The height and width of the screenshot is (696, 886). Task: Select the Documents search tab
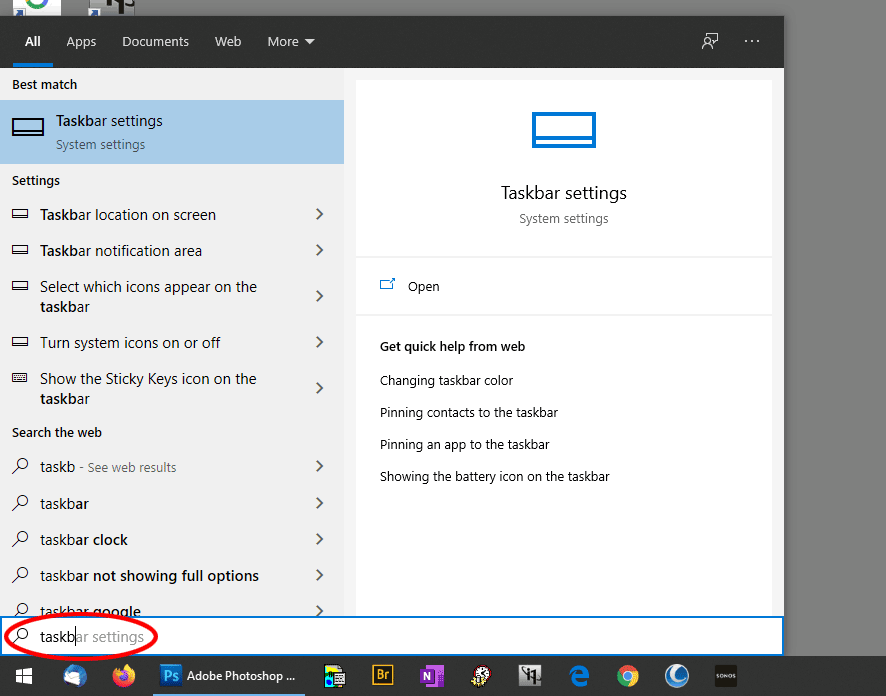[155, 42]
